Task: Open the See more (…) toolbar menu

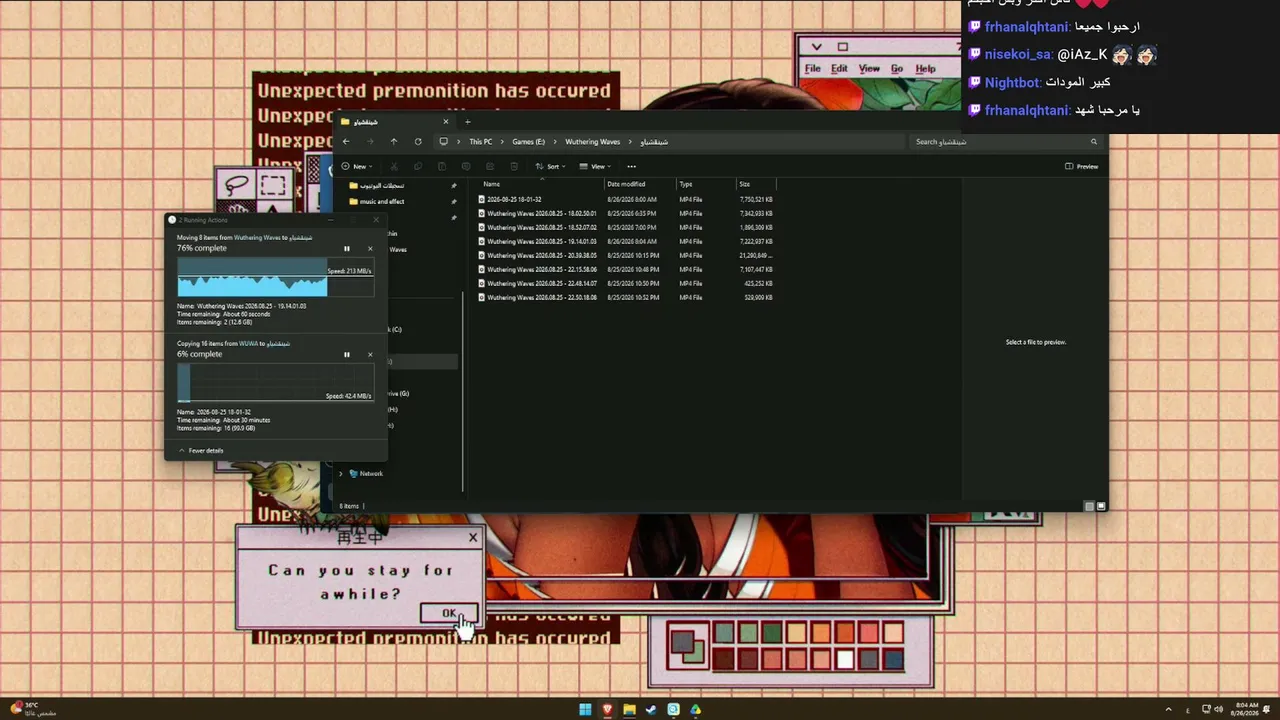Action: pos(631,167)
